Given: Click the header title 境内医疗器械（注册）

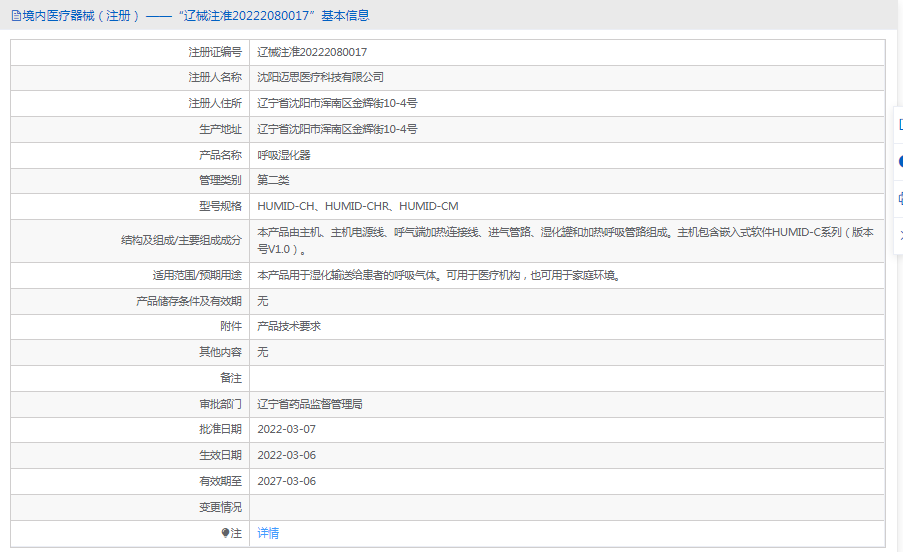Looking at the screenshot, I should [81, 16].
